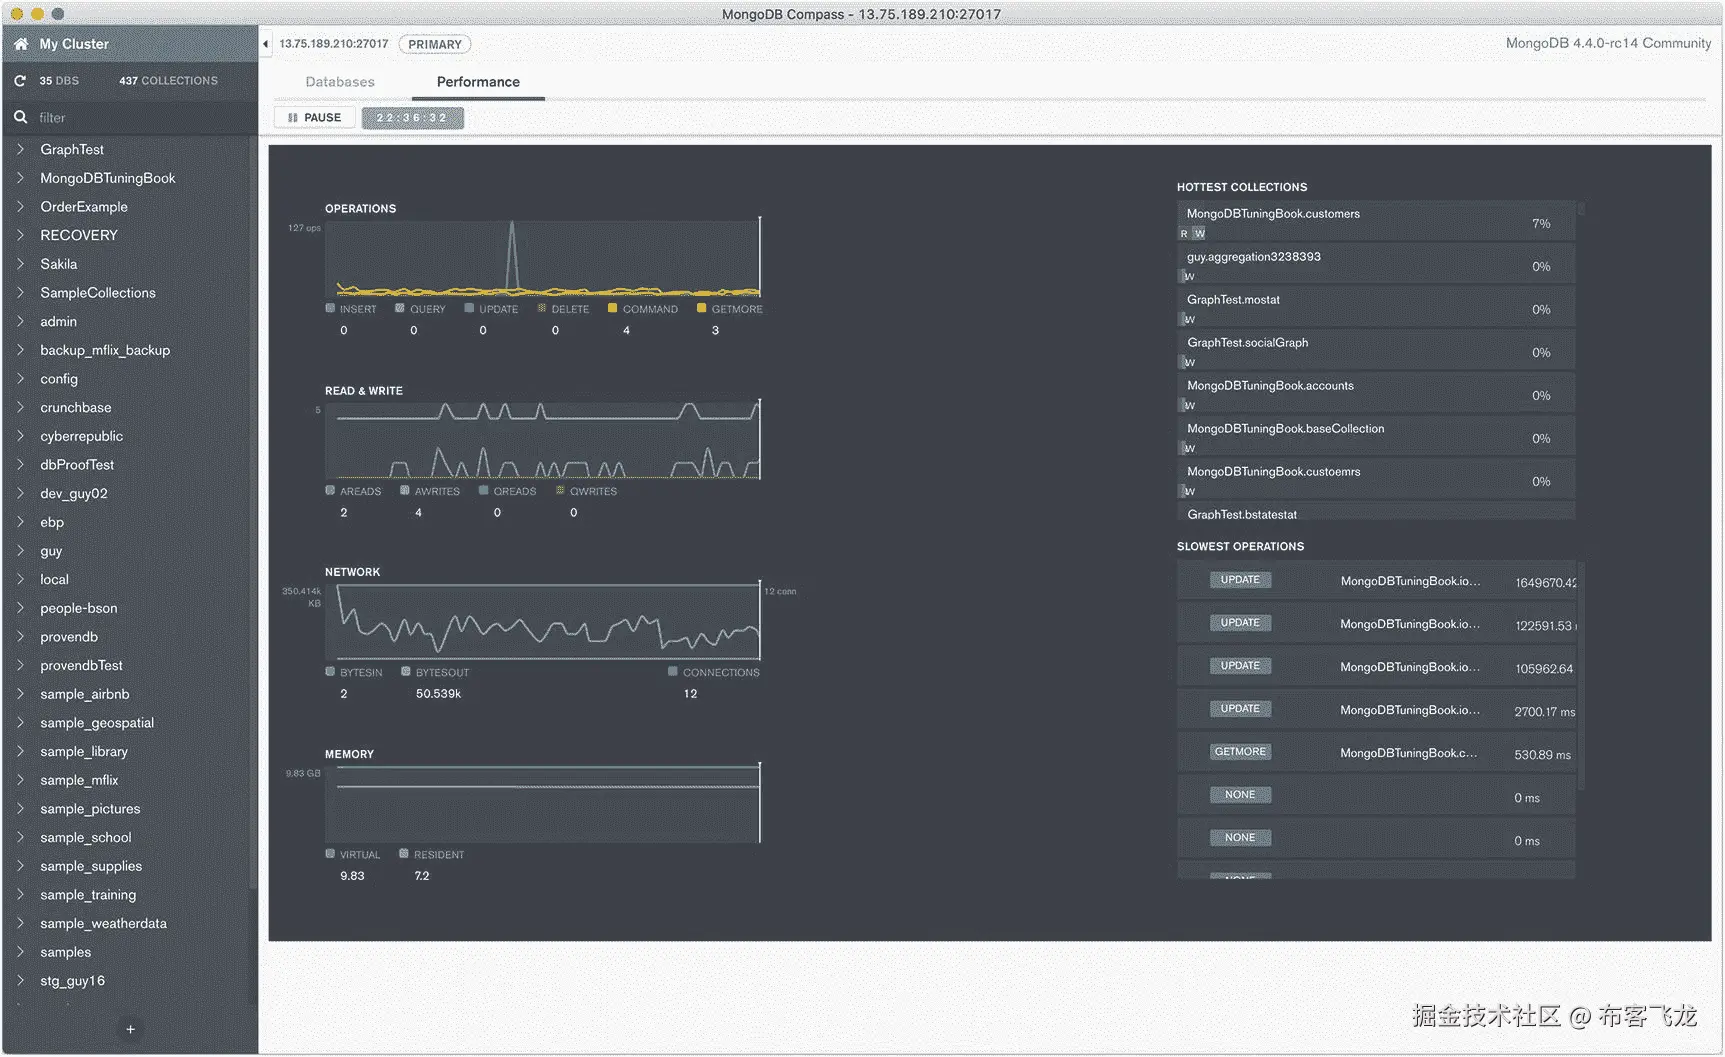Toggle BYTESIN series in Network chart
This screenshot has height=1057, width=1725.
(354, 672)
